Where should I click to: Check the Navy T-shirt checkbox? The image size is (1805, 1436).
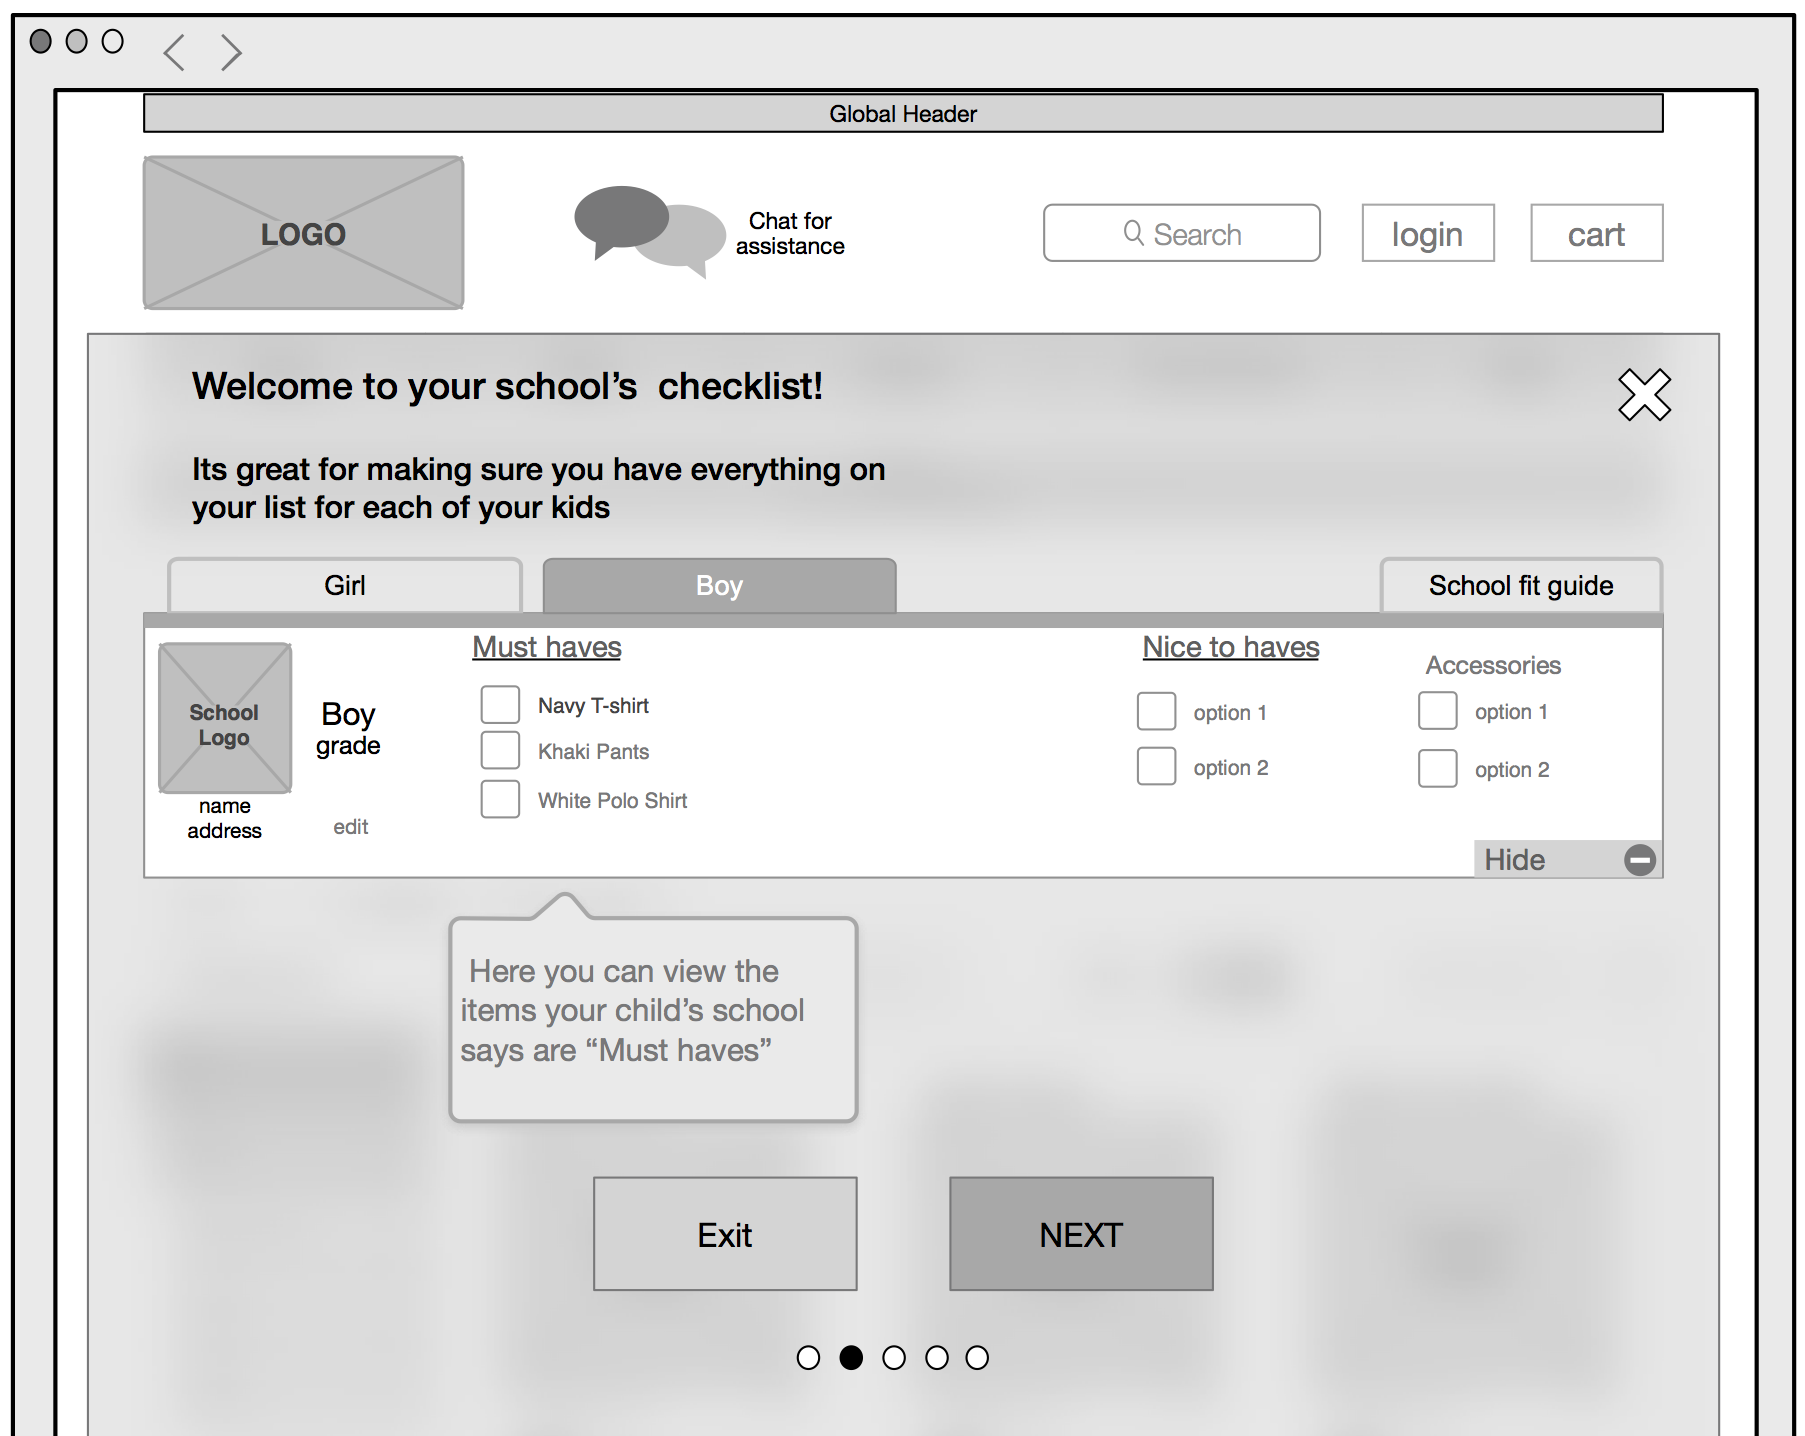coord(500,704)
